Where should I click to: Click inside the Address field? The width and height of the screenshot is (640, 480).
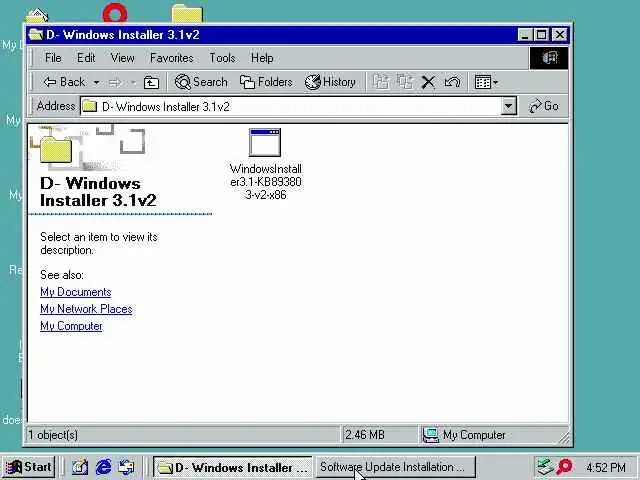[x=290, y=107]
